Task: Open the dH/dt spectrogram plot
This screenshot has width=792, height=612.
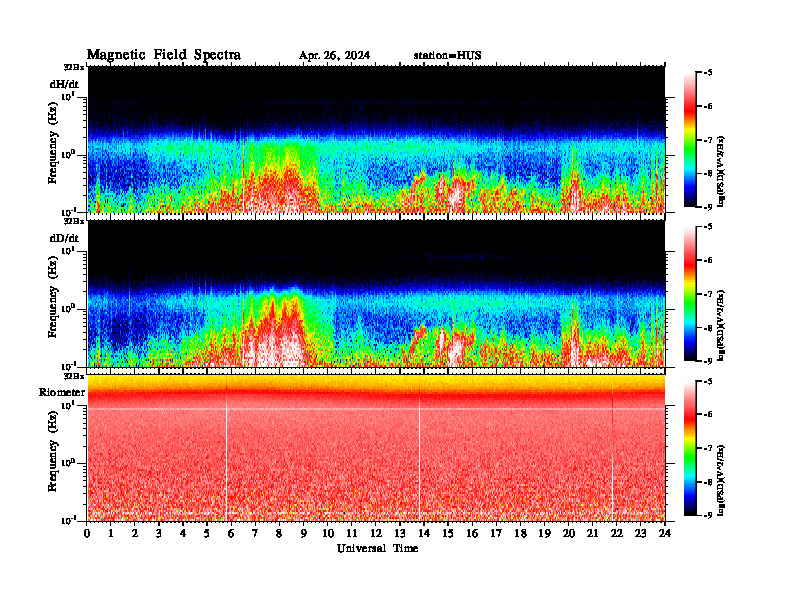Action: pyautogui.click(x=376, y=139)
